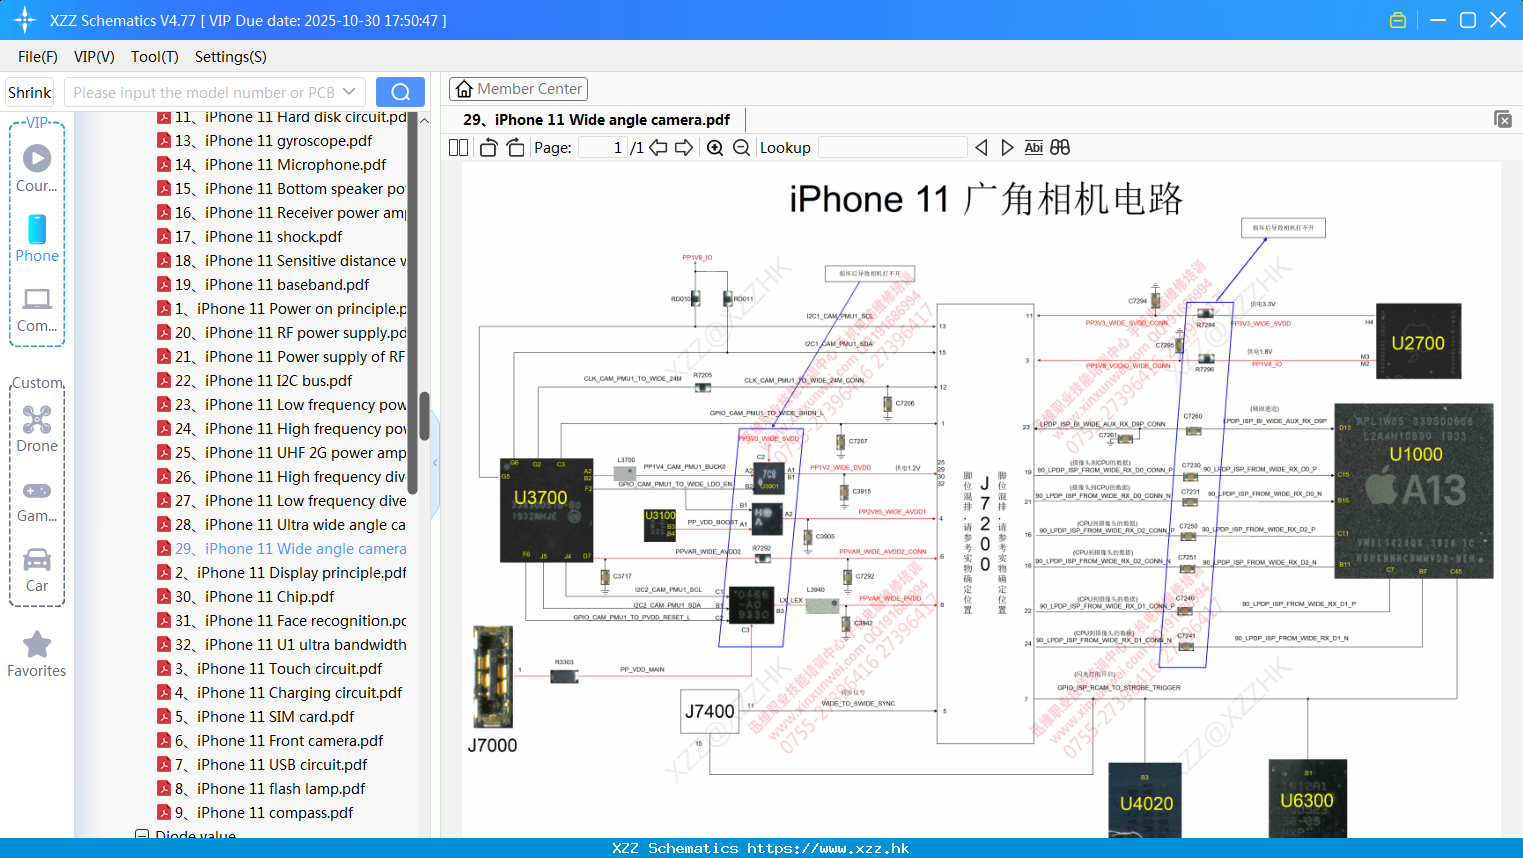The image size is (1523, 858).
Task: Rotate page clockwise
Action: point(515,148)
